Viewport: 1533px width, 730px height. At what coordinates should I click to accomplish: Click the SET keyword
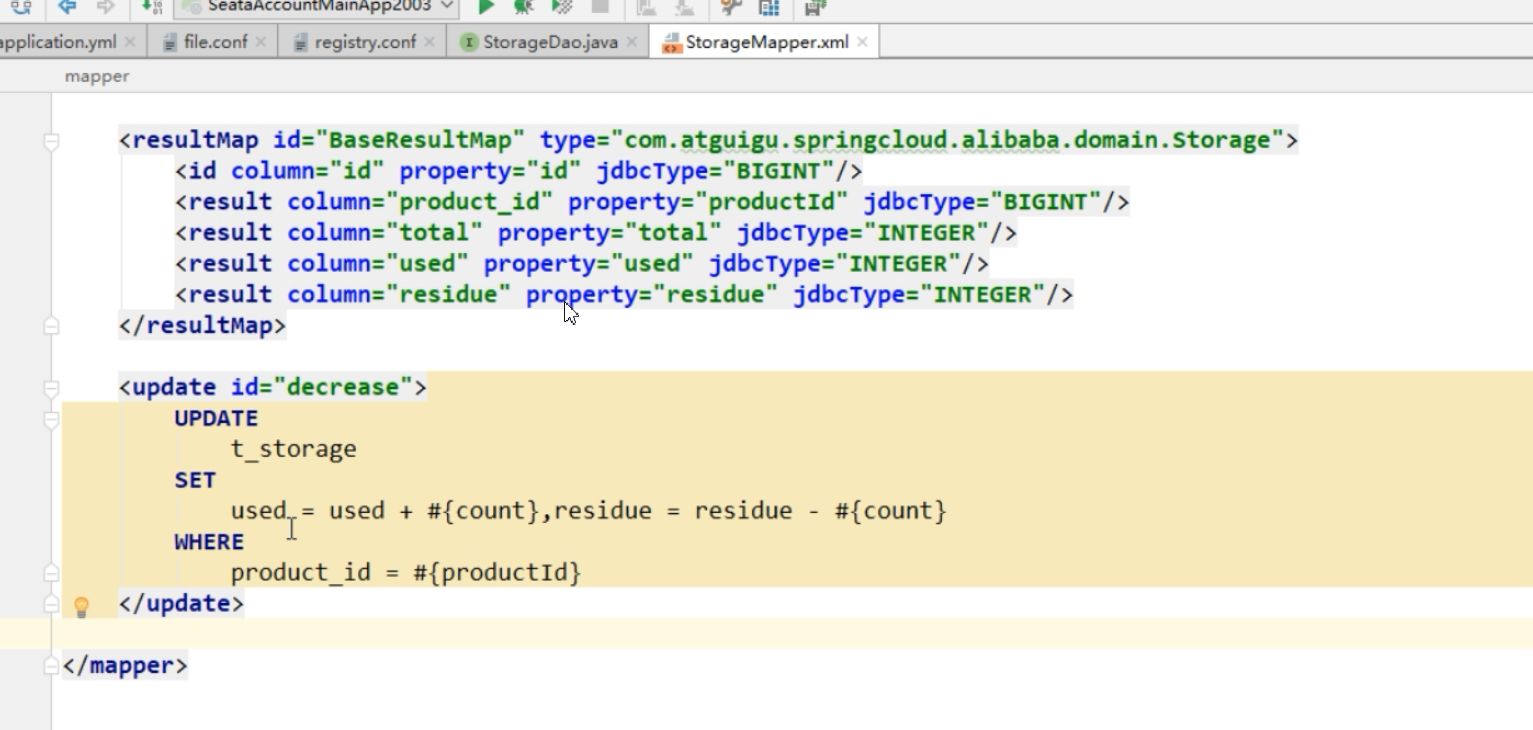click(x=195, y=480)
